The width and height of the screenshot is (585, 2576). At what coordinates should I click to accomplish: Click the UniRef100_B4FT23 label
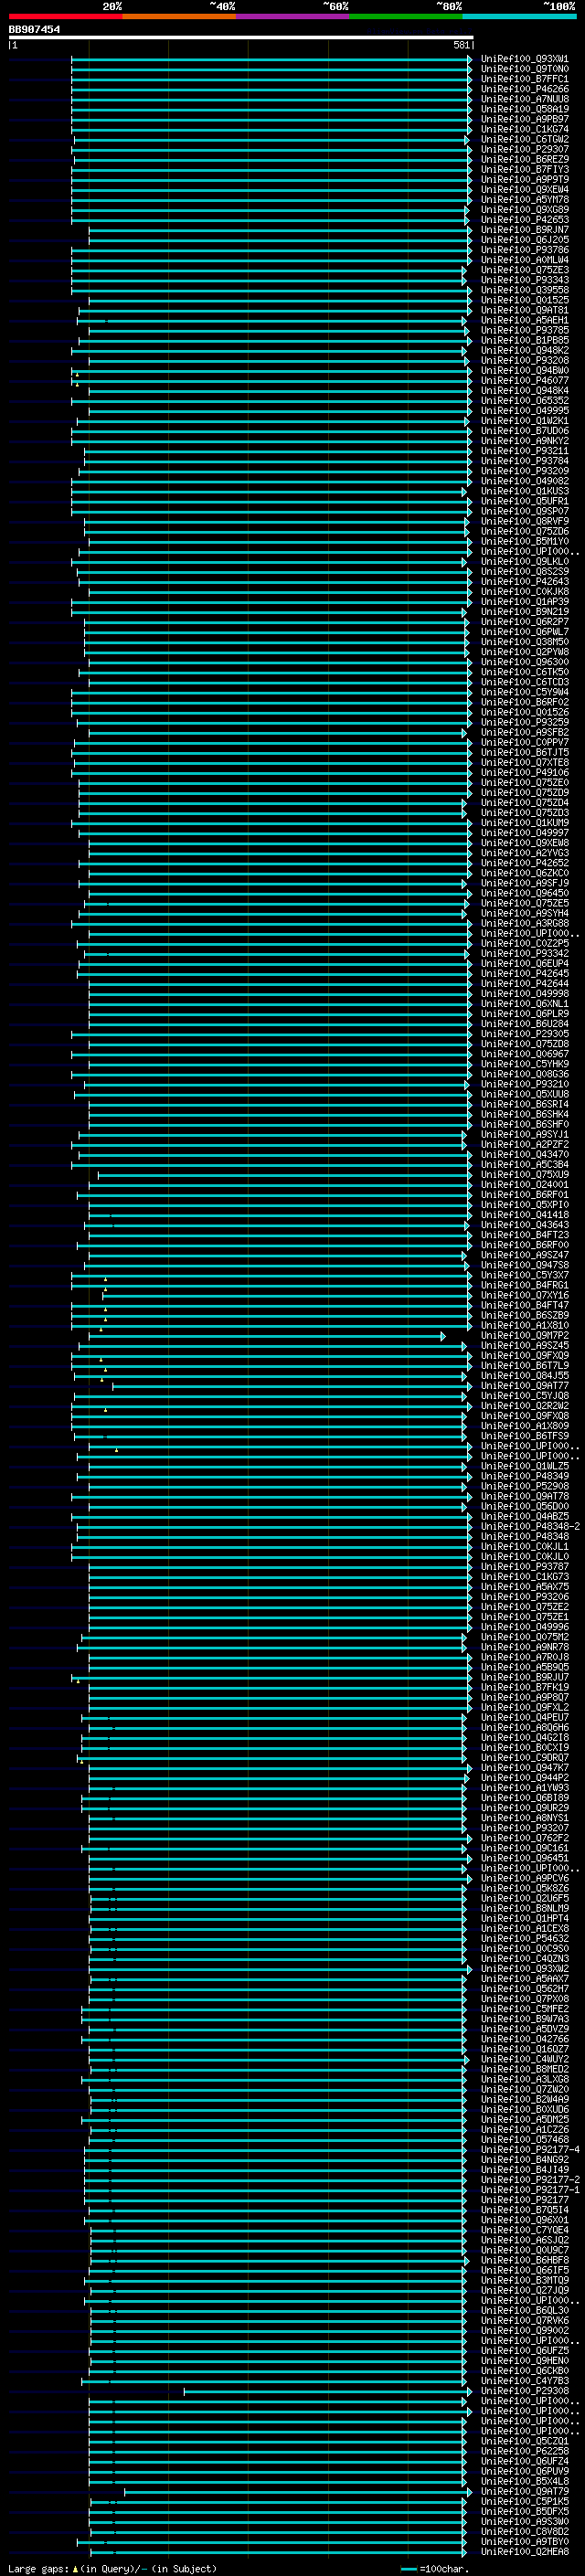tap(525, 1235)
